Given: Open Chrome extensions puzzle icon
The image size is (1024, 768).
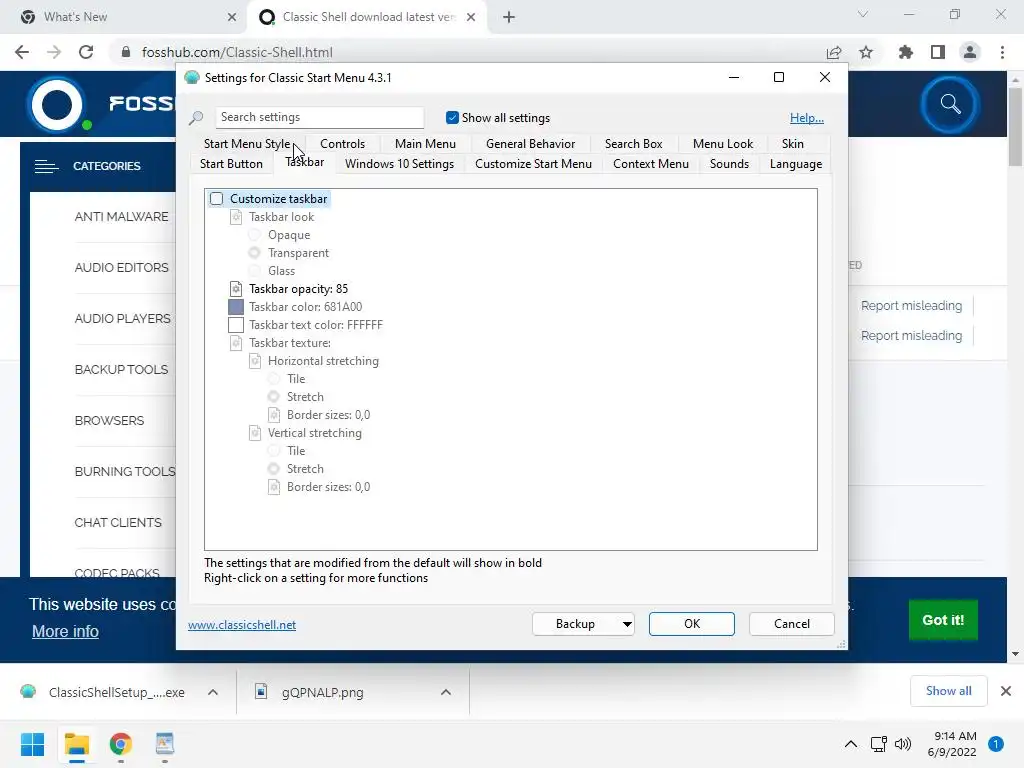Looking at the screenshot, I should point(905,52).
